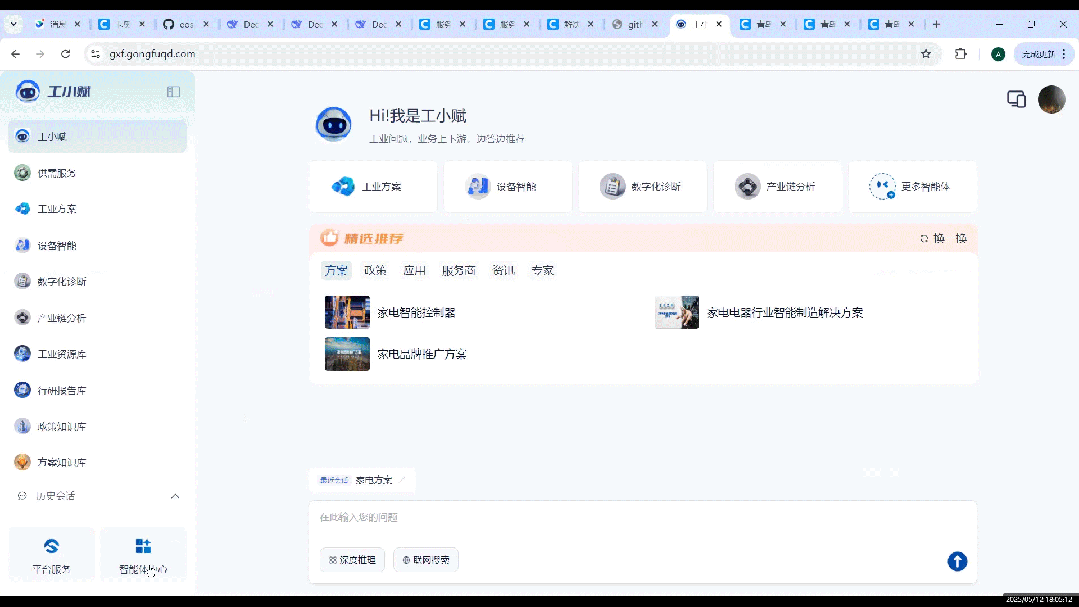The image size is (1079, 607).
Task: Switch to the 资讯 recommendation tab
Action: point(504,270)
